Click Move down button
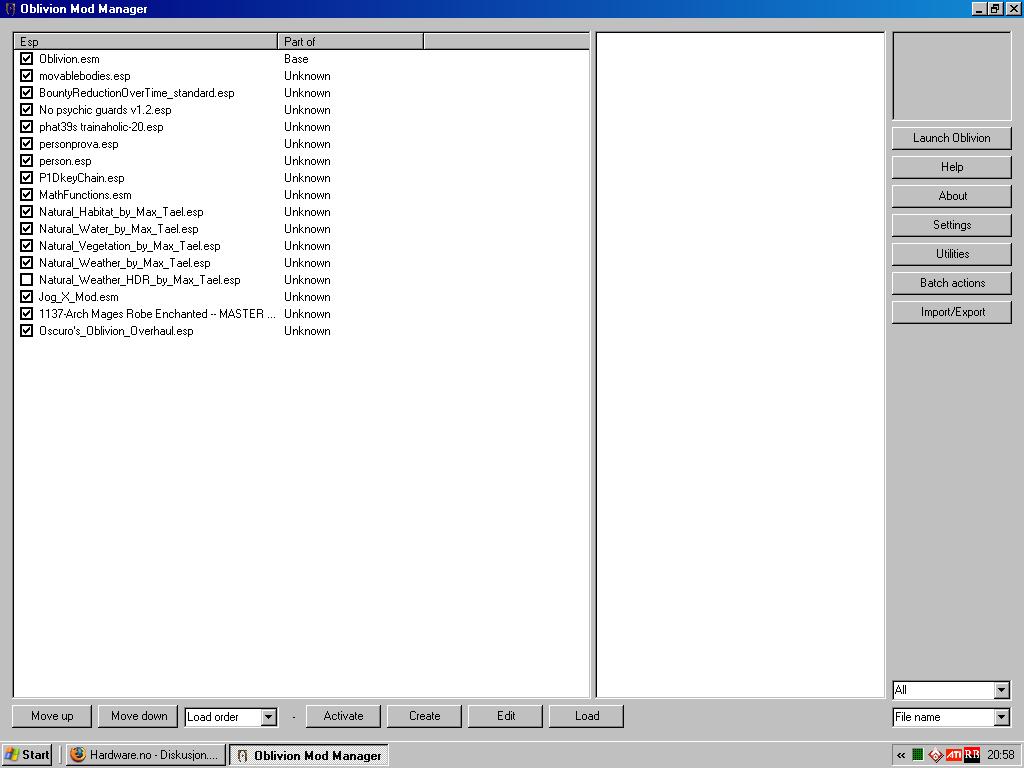Viewport: 1024px width, 768px height. [x=138, y=716]
